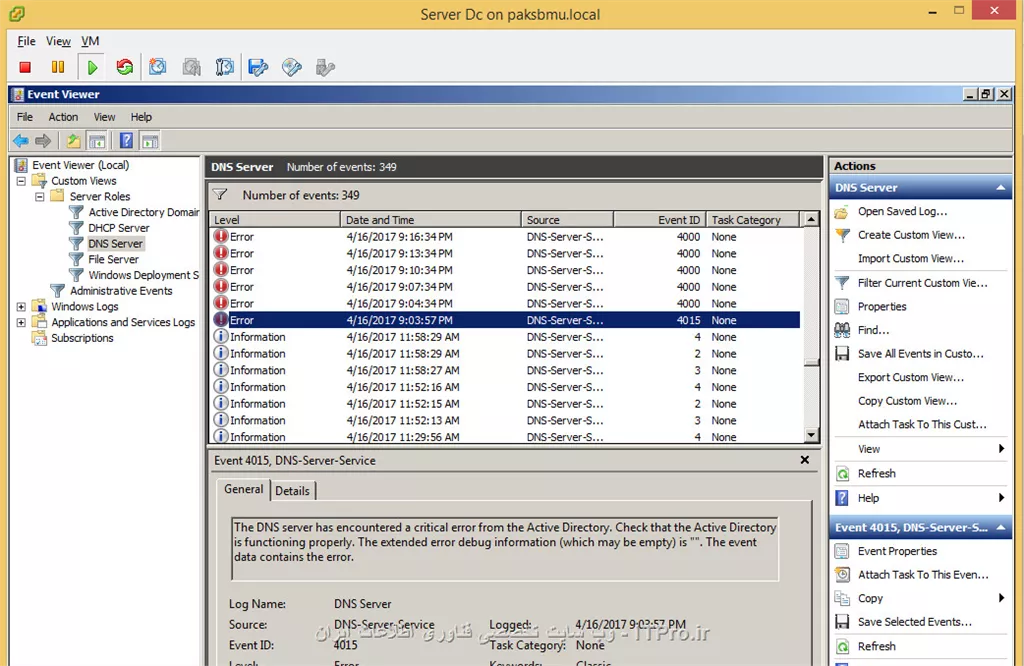1024x666 pixels.
Task: Select Subscriptions in tree
Action: 82,338
